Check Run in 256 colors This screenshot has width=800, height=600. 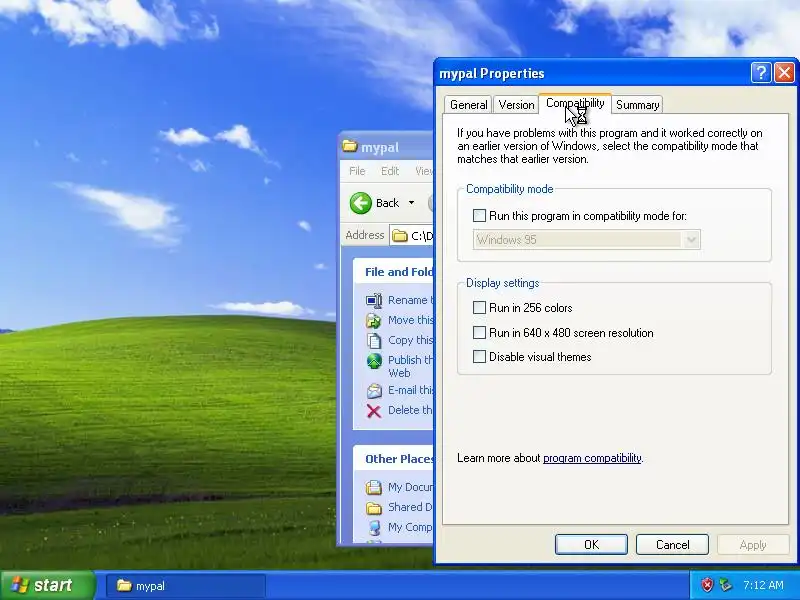(x=479, y=308)
